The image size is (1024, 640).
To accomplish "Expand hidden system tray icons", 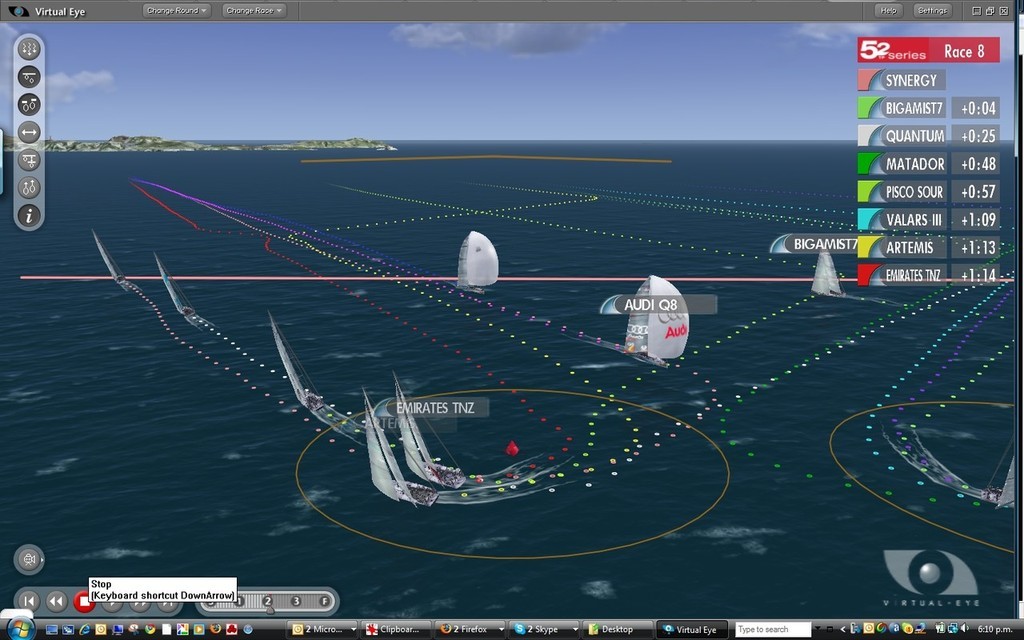I will pos(843,630).
